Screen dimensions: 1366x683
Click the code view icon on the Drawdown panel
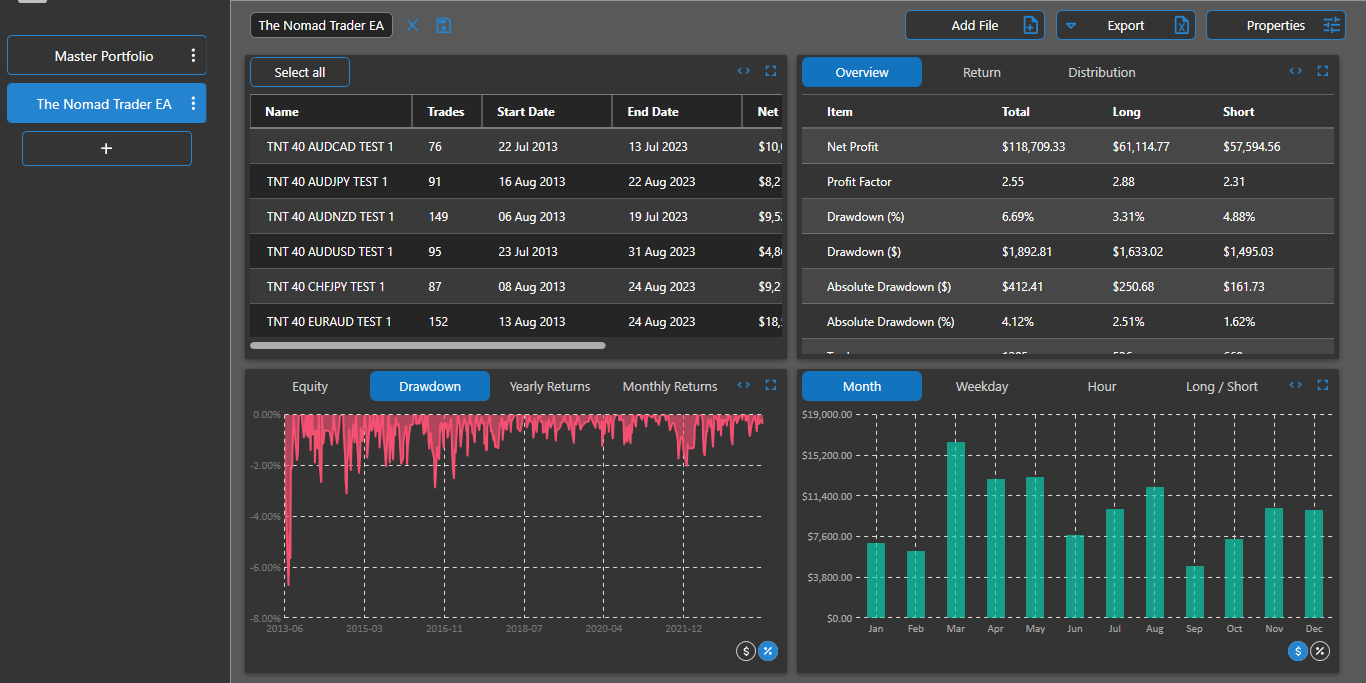coord(743,385)
